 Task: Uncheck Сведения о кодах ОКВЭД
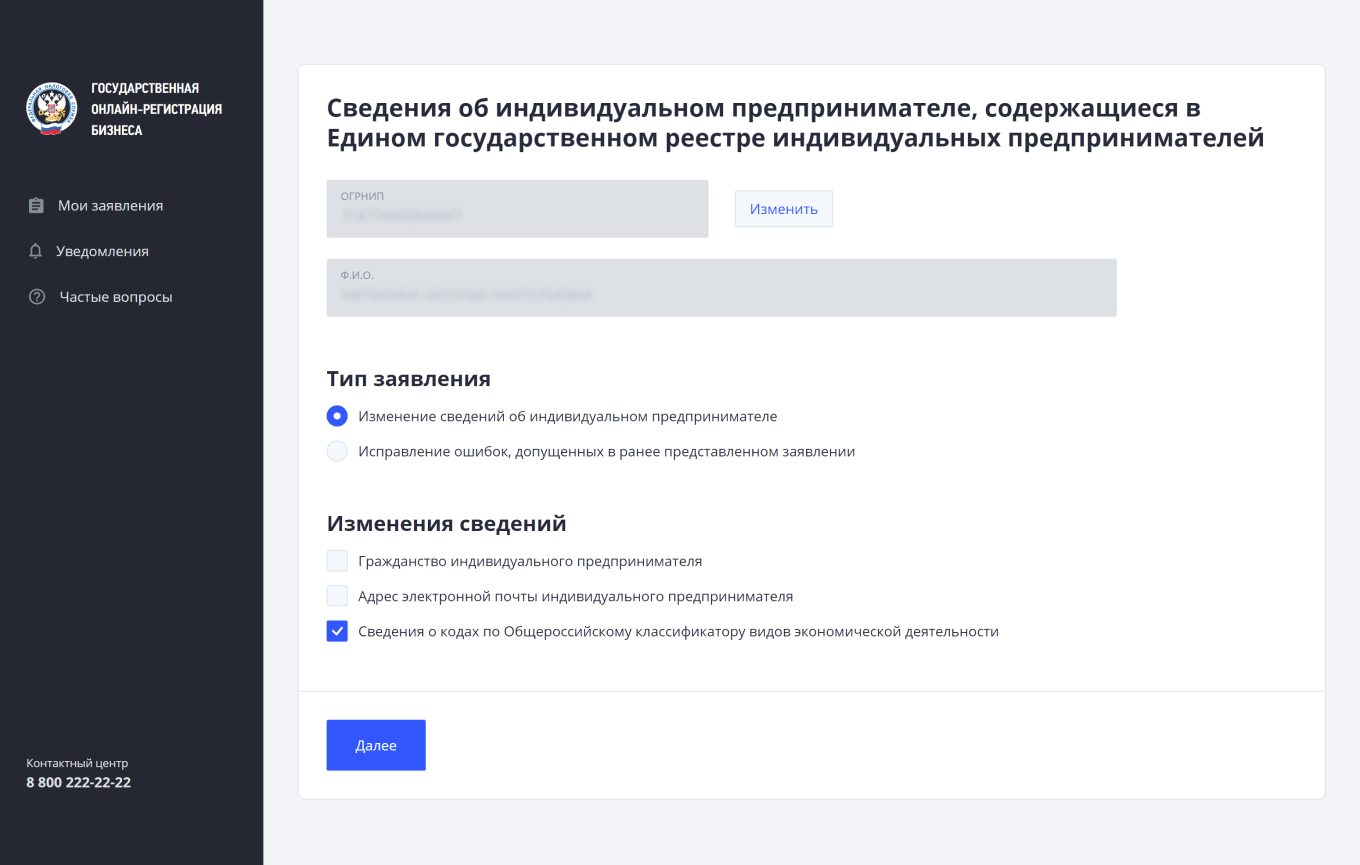(x=337, y=630)
